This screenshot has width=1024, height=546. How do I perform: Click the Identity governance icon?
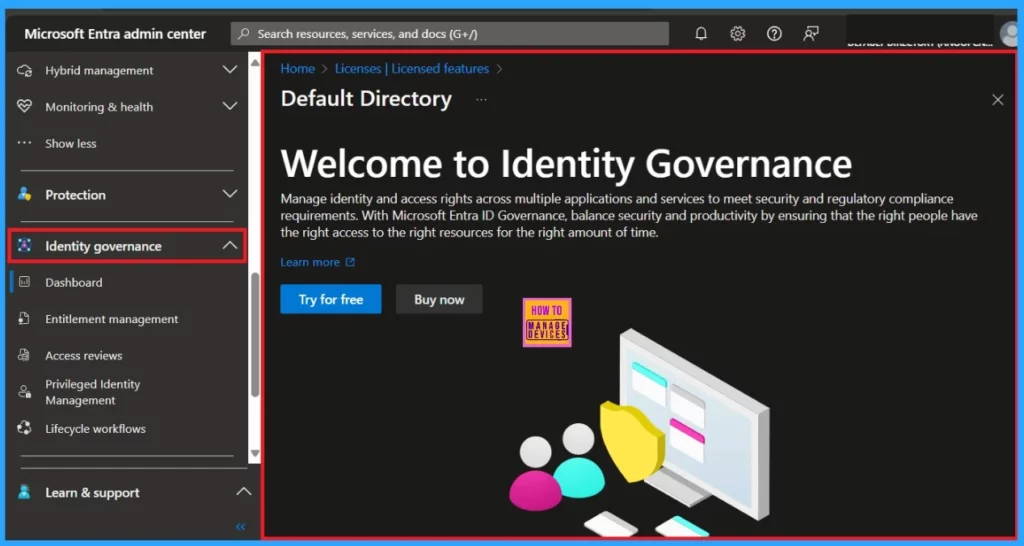24,246
